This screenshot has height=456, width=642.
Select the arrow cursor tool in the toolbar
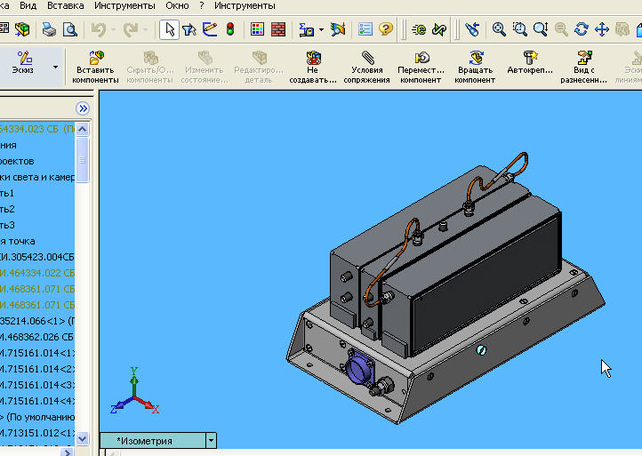coord(169,30)
